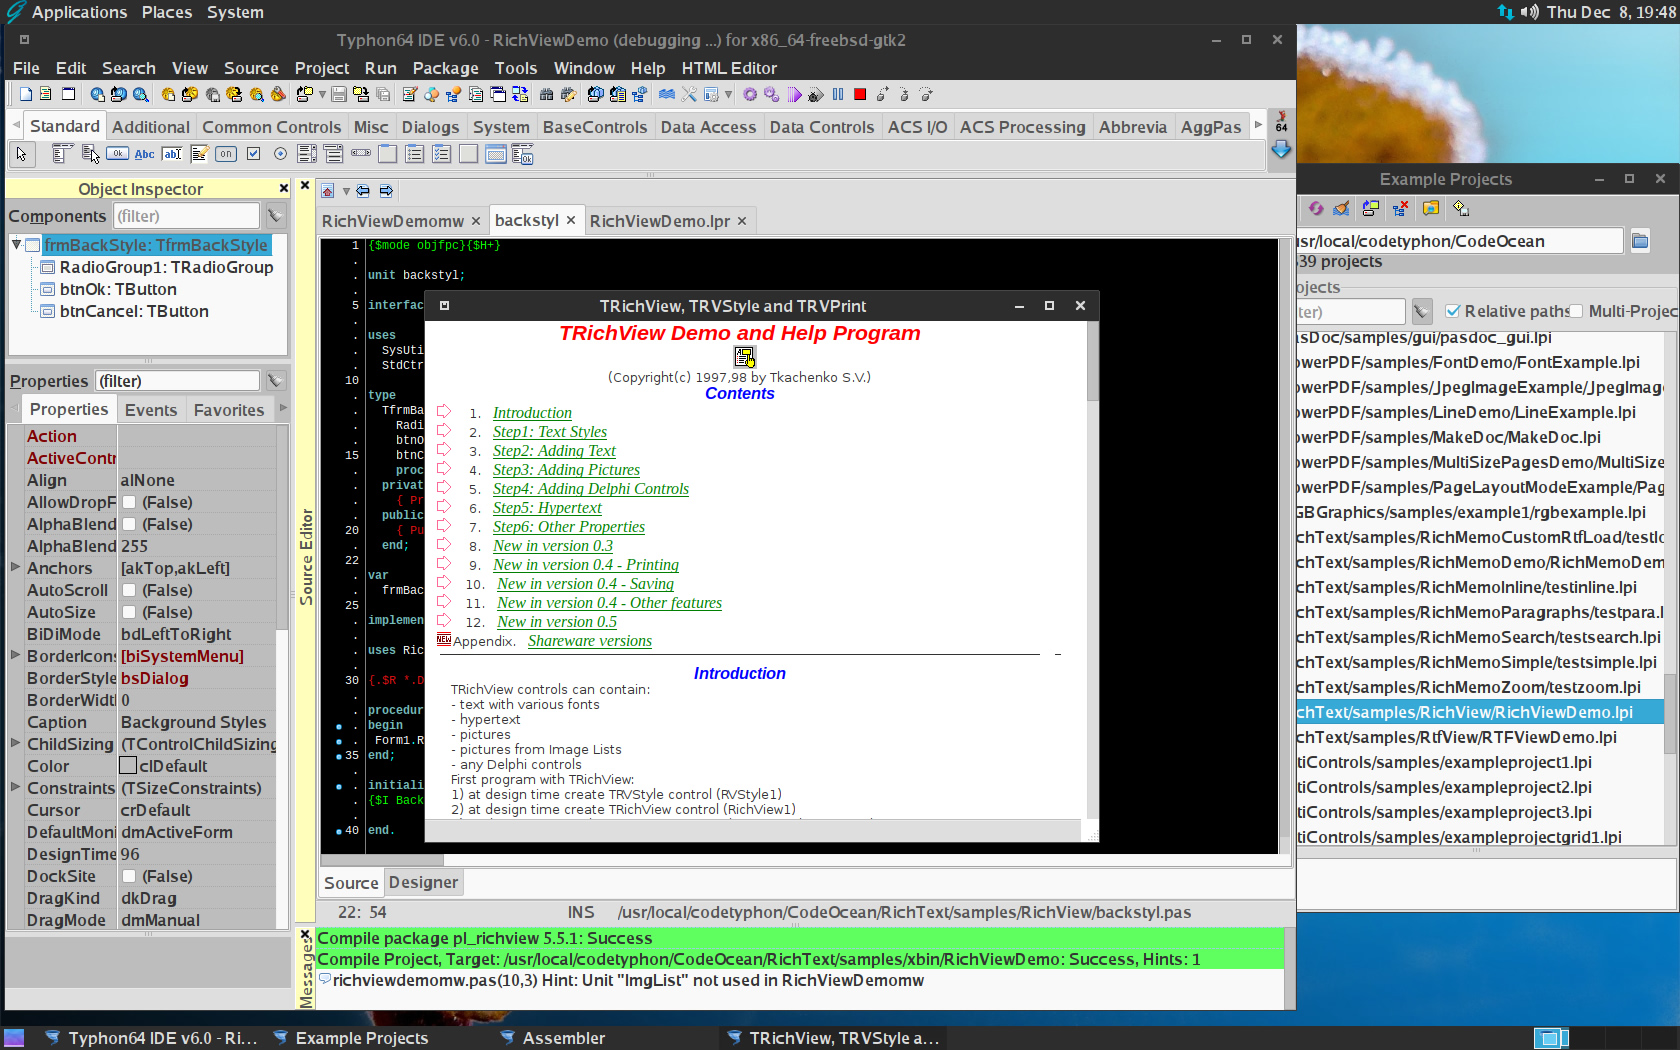Open the Project menu
The height and width of the screenshot is (1050, 1680).
[x=321, y=68]
